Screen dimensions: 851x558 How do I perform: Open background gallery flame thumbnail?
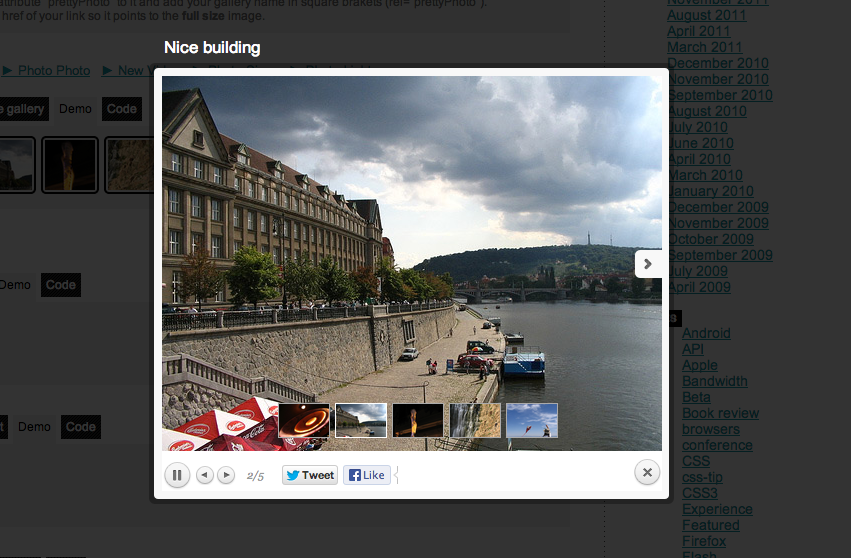click(x=70, y=165)
